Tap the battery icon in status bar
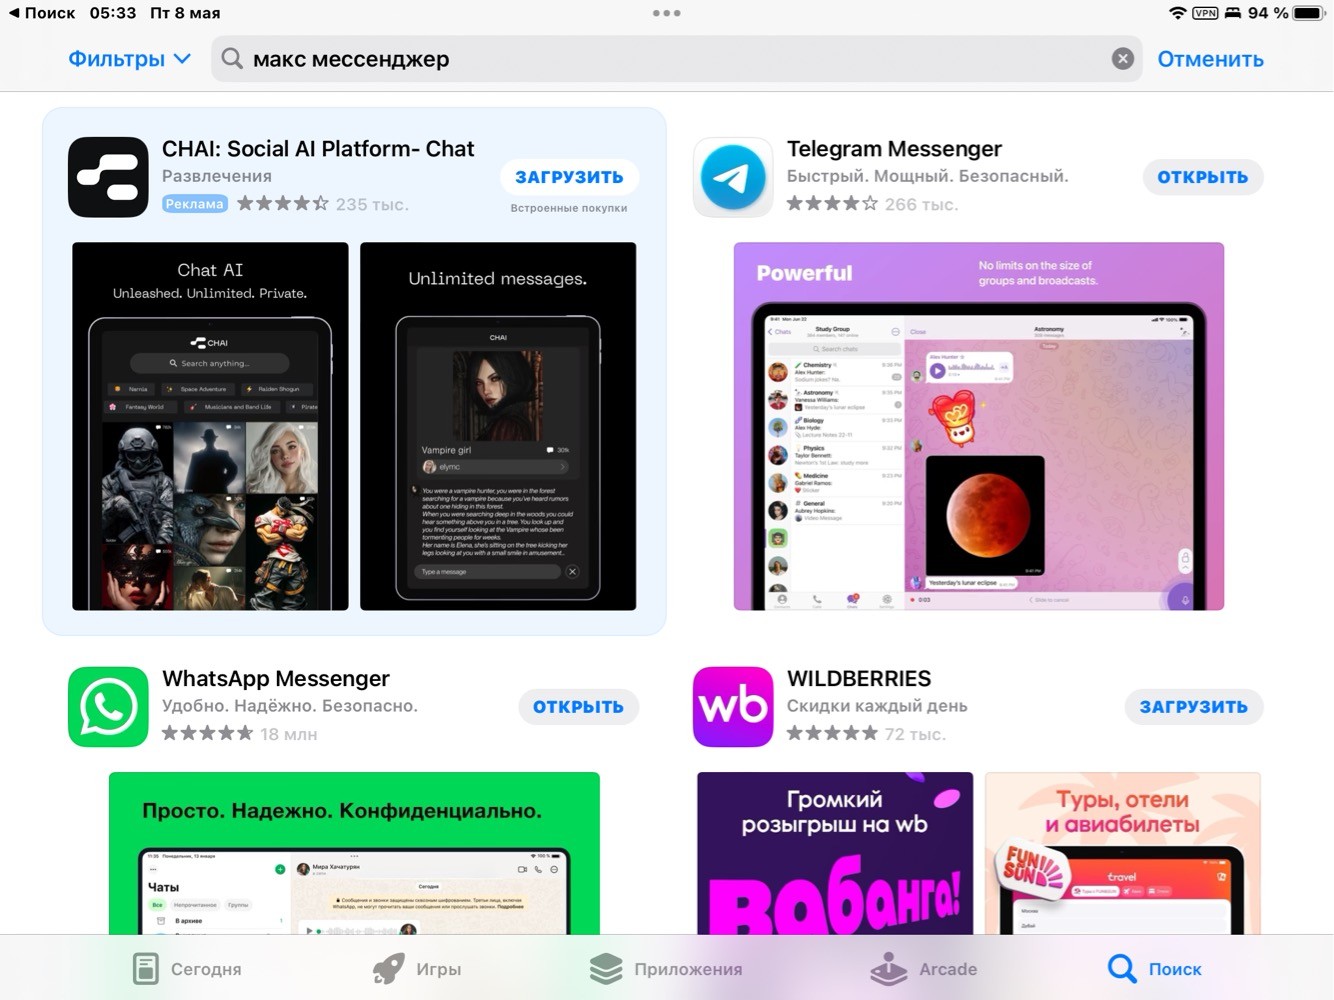The width and height of the screenshot is (1334, 1000). tap(1308, 13)
